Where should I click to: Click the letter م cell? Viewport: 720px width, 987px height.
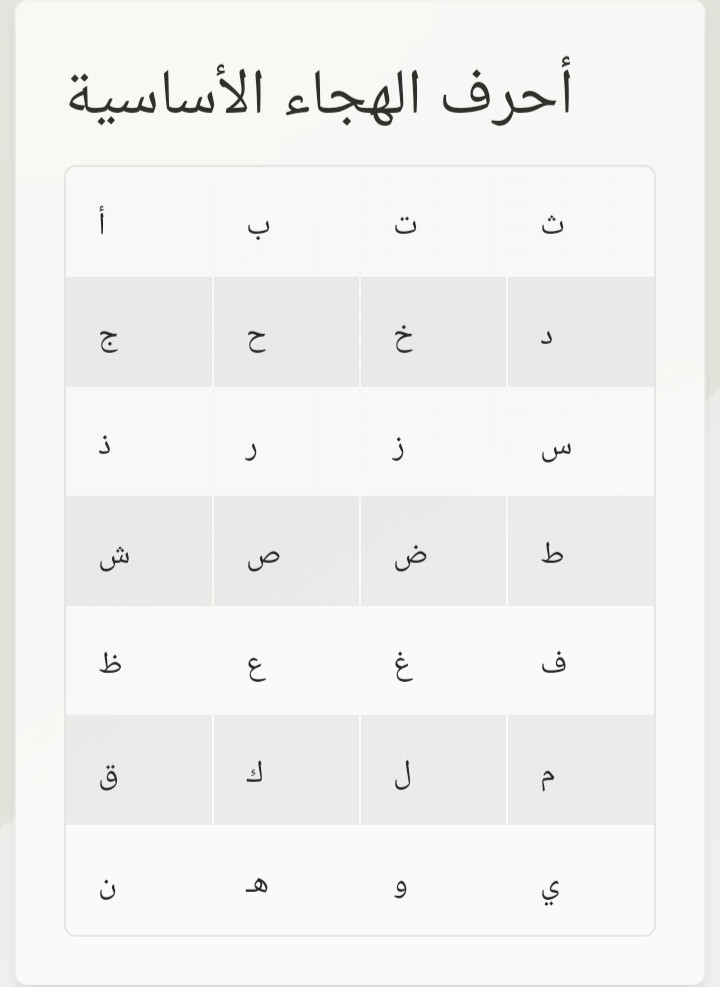[581, 770]
